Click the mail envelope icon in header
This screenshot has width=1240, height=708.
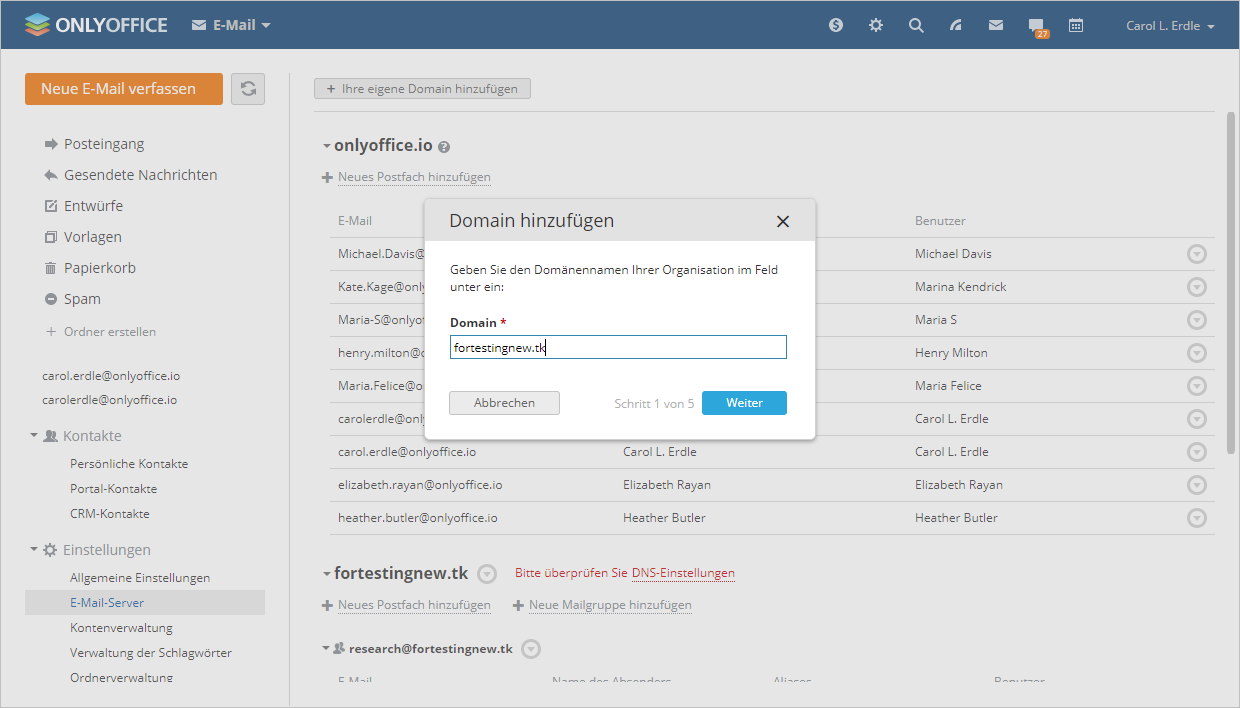pyautogui.click(x=996, y=25)
